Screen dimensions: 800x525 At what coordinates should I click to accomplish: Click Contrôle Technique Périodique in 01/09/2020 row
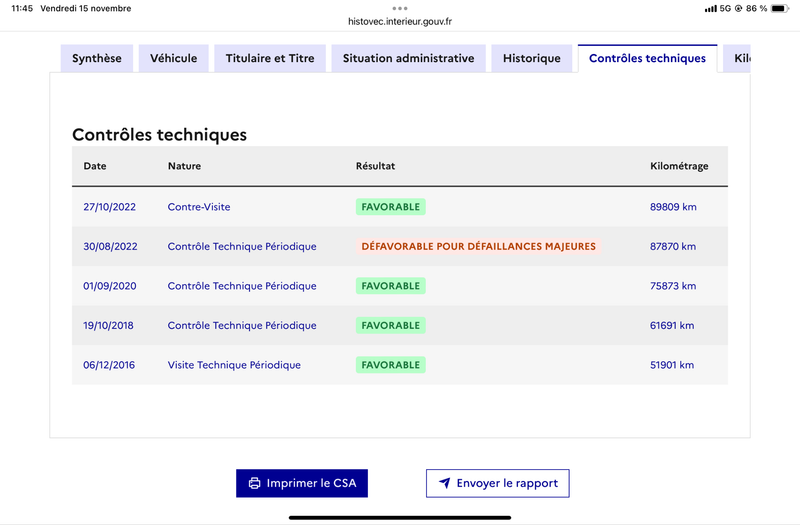242,286
